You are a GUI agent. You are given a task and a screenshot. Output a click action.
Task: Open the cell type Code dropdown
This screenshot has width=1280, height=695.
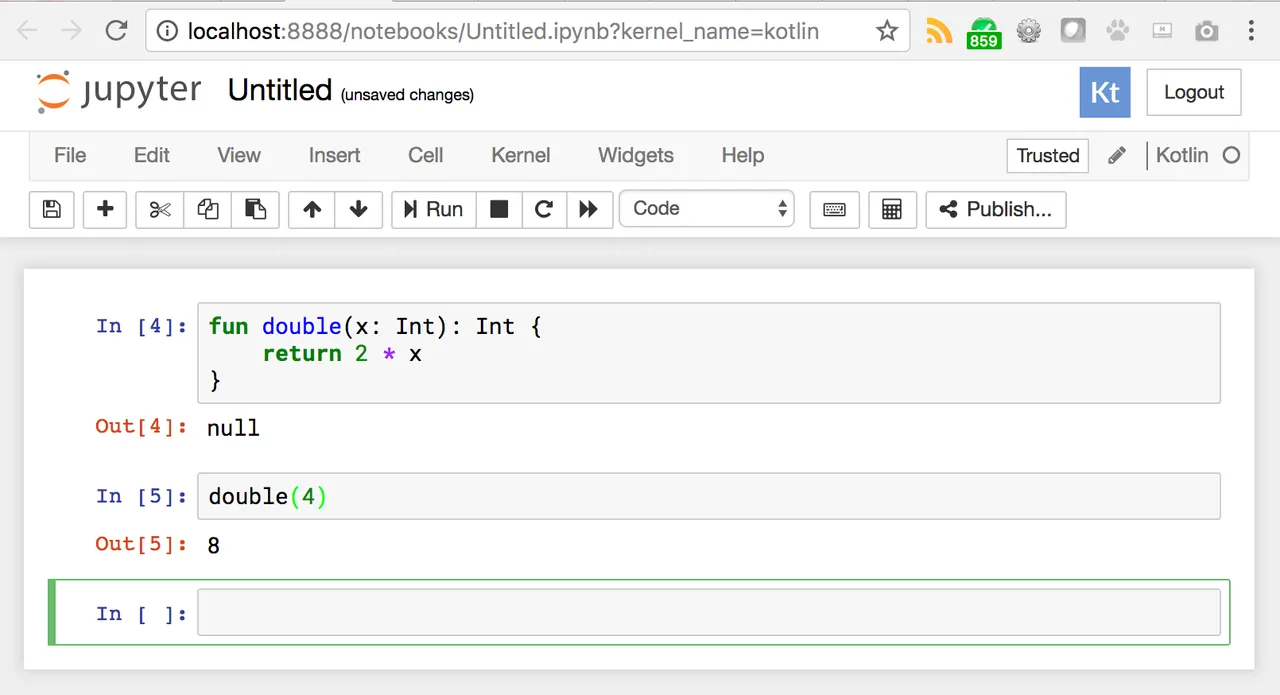click(707, 209)
